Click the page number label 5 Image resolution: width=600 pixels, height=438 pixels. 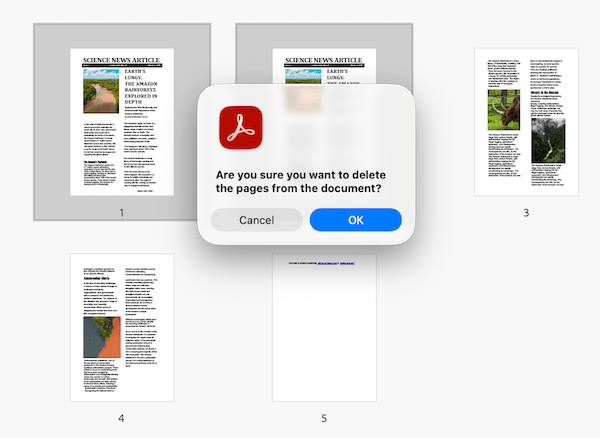324,418
